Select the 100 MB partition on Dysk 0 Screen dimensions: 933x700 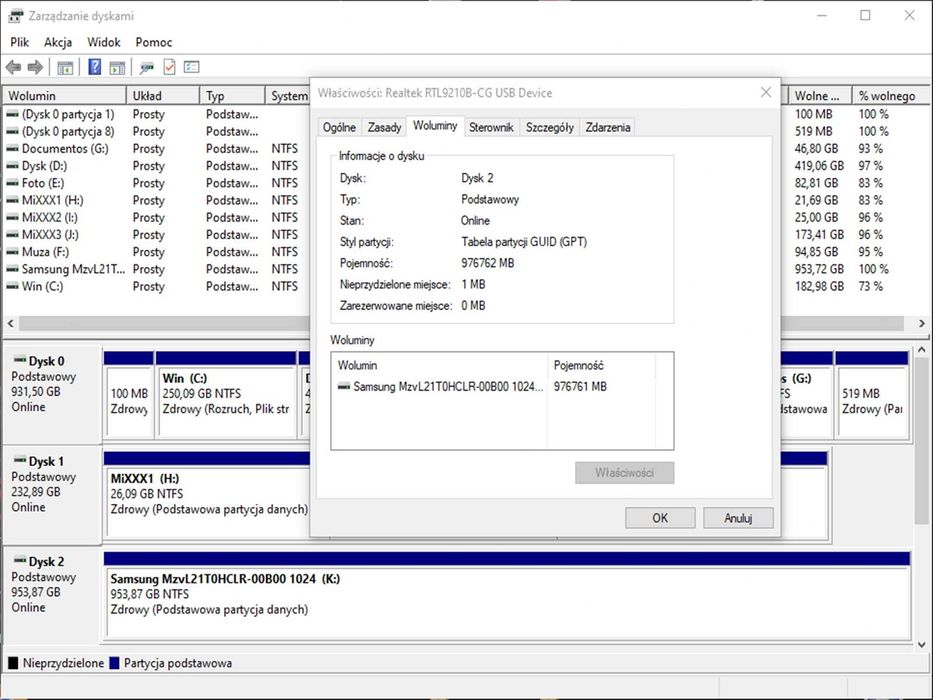click(129, 394)
